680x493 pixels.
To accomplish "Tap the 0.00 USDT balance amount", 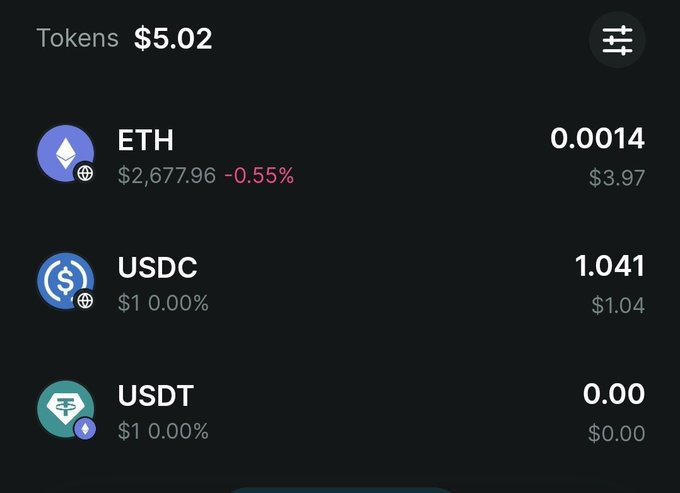I will (614, 394).
